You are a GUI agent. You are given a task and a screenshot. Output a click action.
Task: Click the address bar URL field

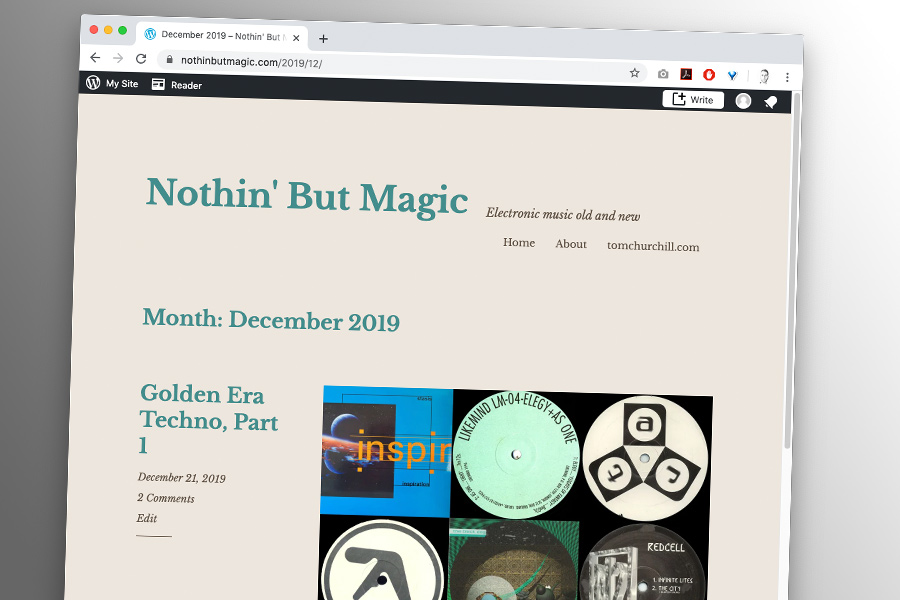(396, 65)
